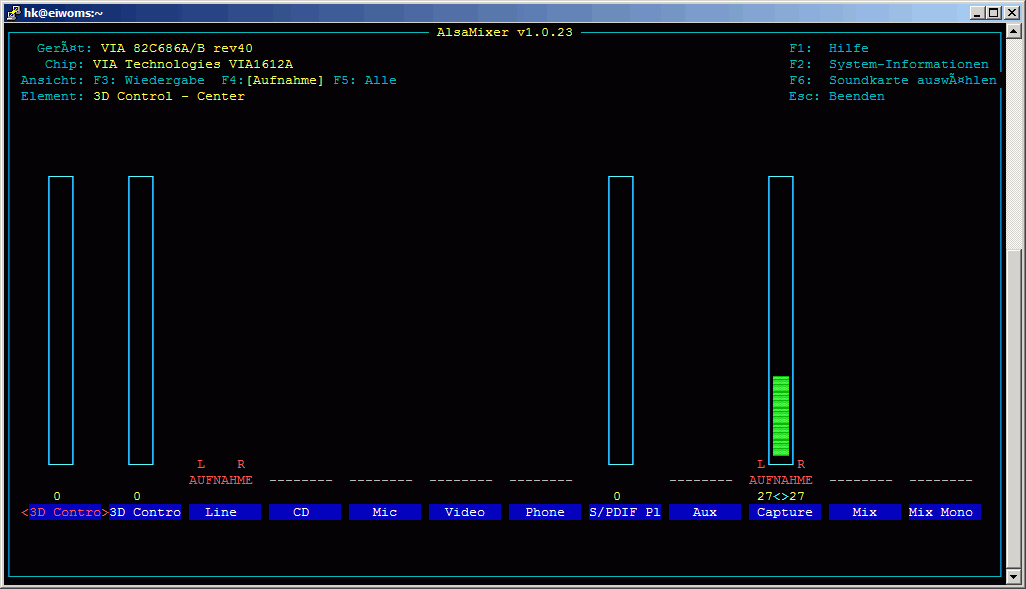Click the green Capture volume bar
Viewport: 1026px width, 589px height.
781,415
